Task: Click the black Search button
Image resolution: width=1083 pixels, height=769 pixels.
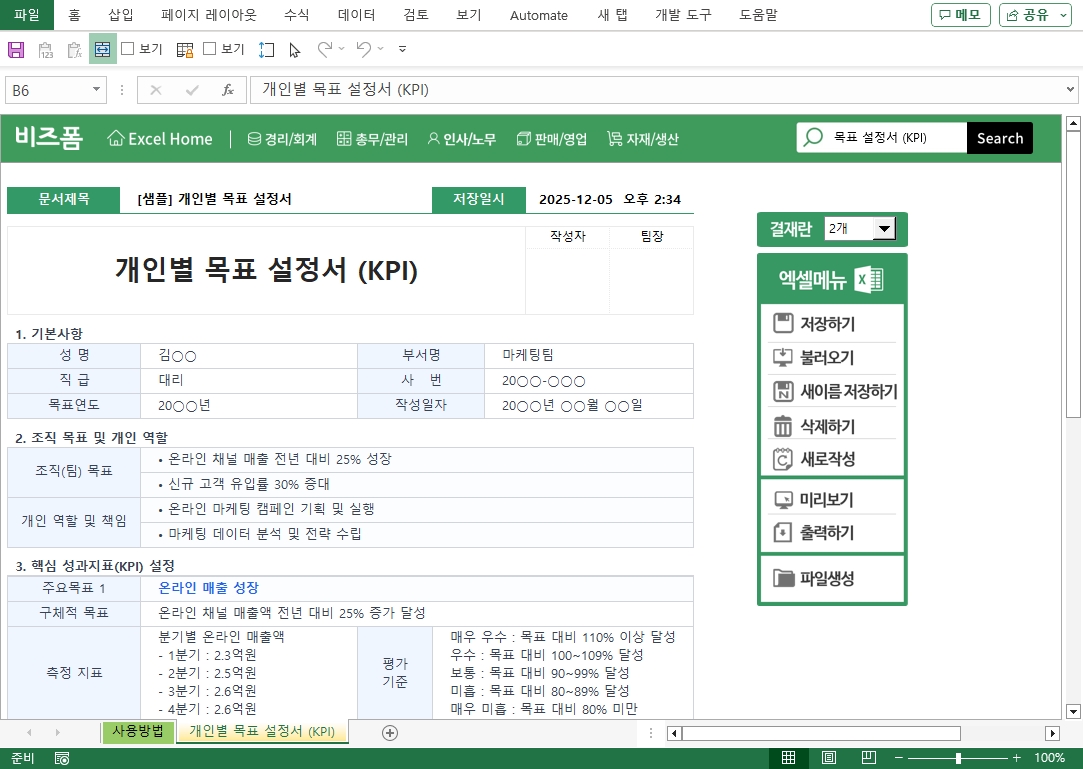Action: 999,138
